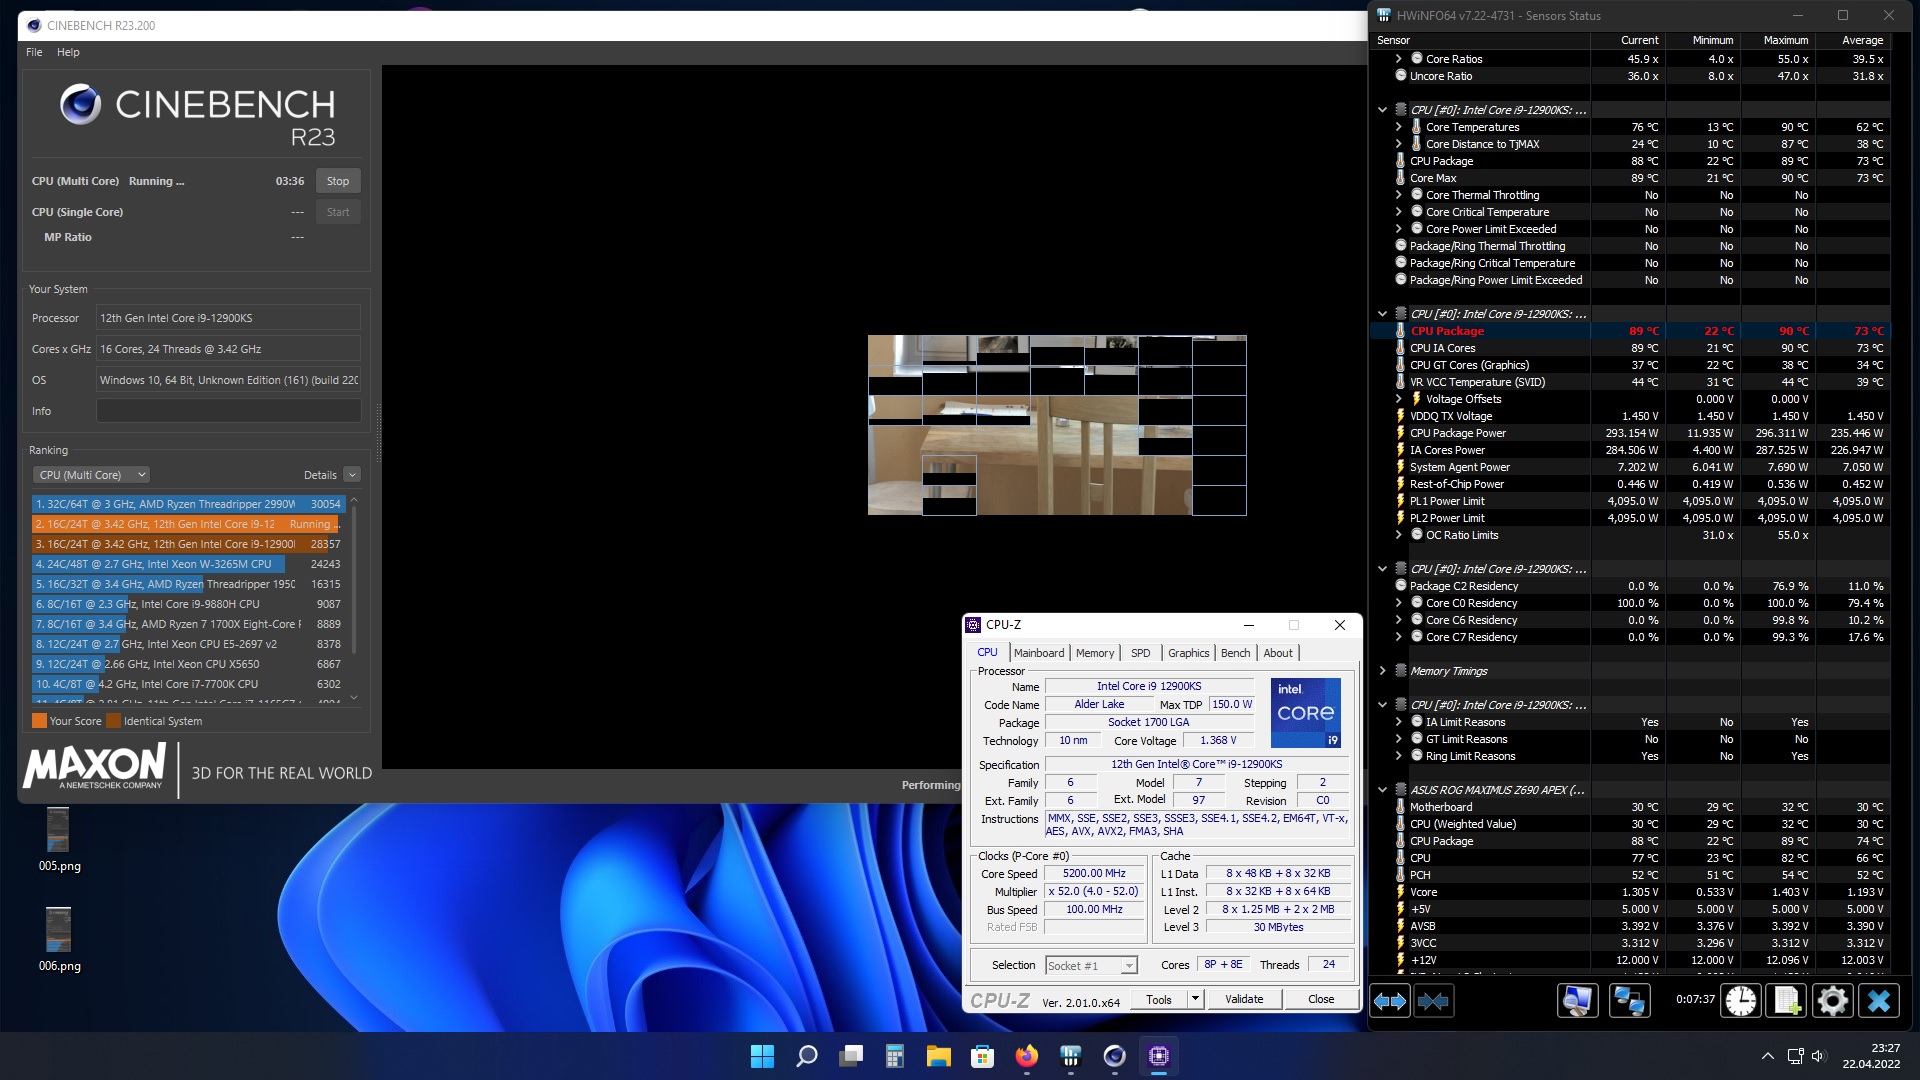Image resolution: width=1920 pixels, height=1080 pixels.
Task: Open the Tools dropdown arrow in CPU-Z
Action: point(1194,999)
